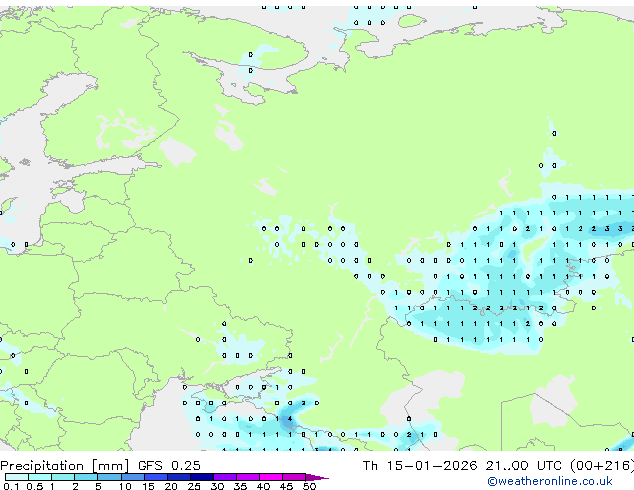The width and height of the screenshot is (634, 490).
Task: Select the "25" legend scale label
Action: pyautogui.click(x=194, y=486)
